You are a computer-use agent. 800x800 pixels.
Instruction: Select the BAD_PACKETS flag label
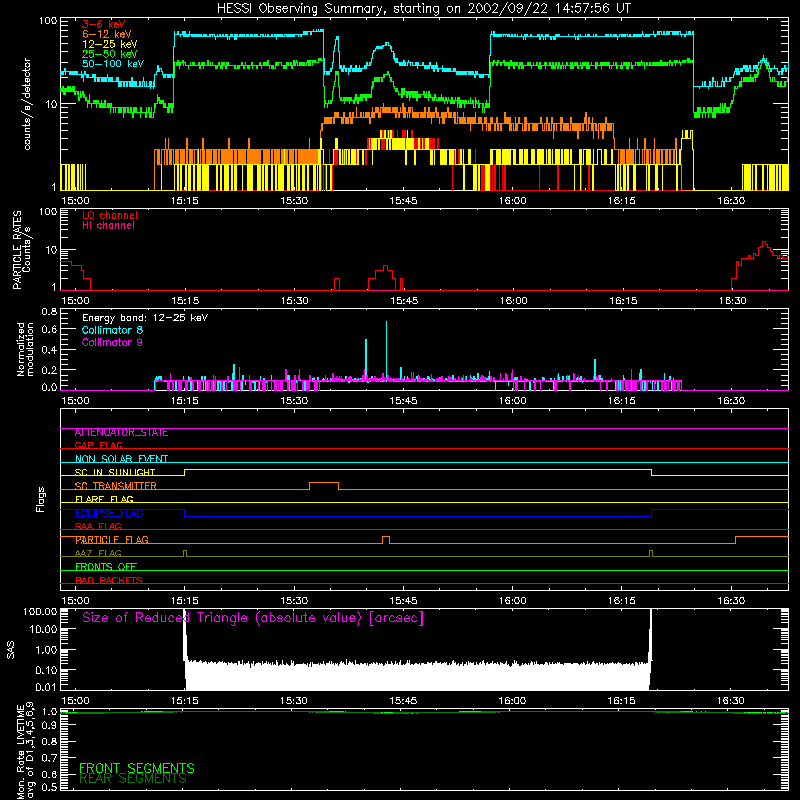pos(109,580)
